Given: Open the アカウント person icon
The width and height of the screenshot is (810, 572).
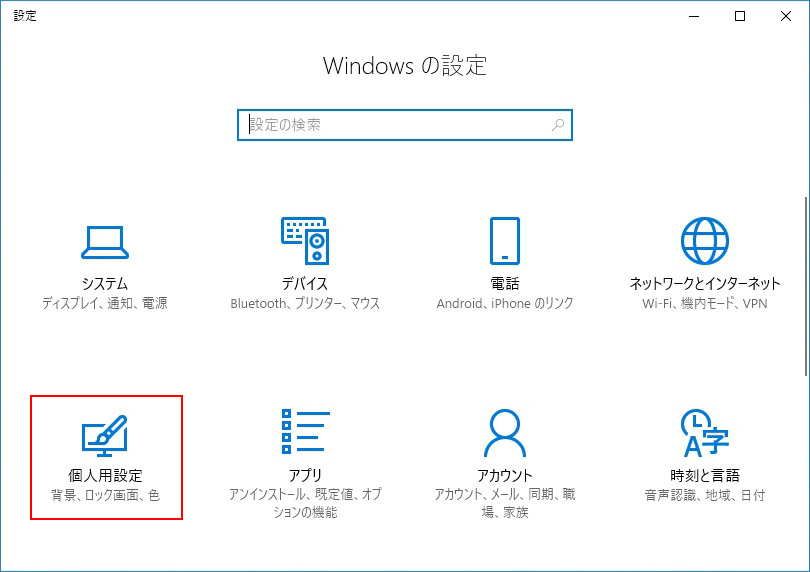Looking at the screenshot, I should 505,432.
